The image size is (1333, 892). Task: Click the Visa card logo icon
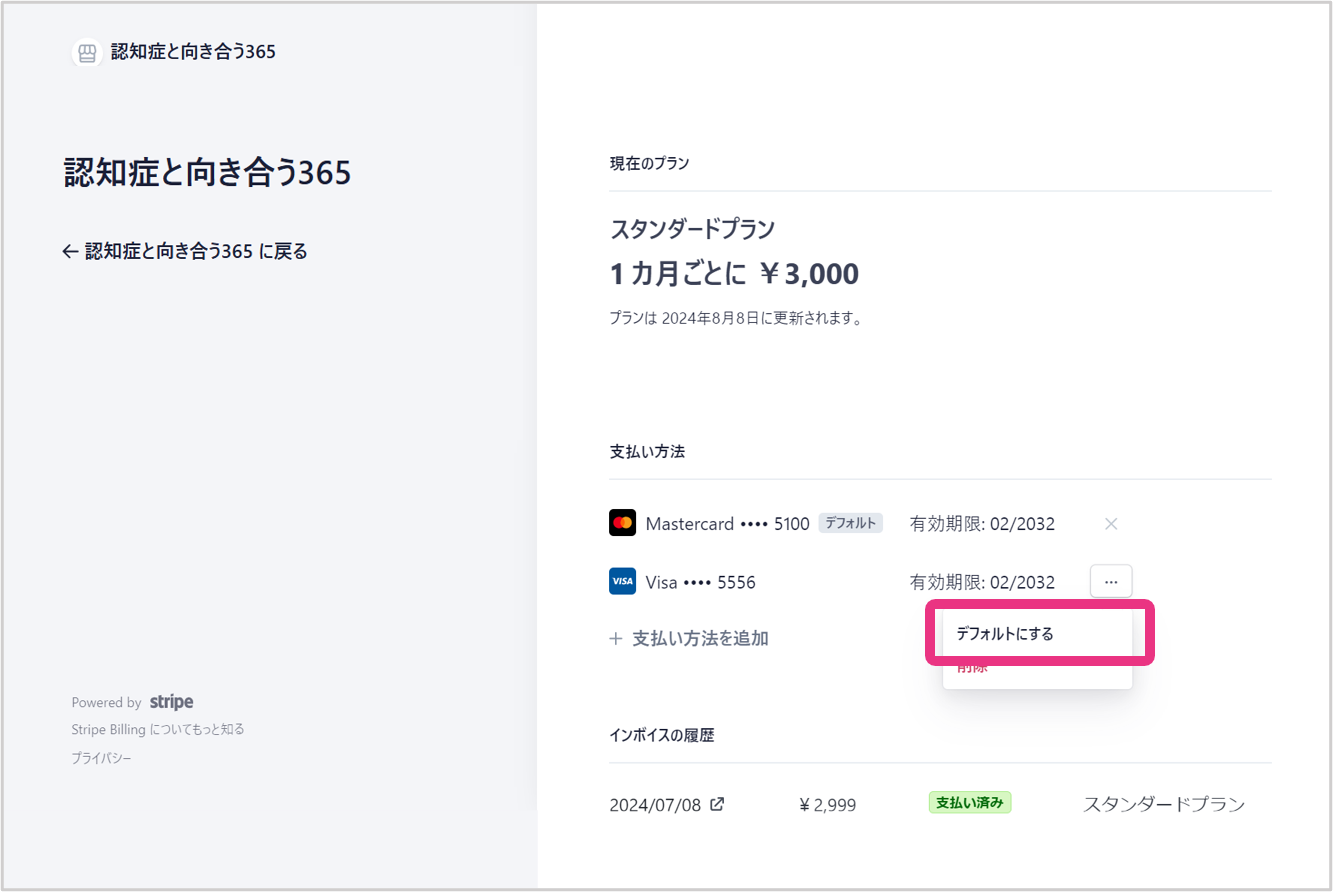pos(622,581)
